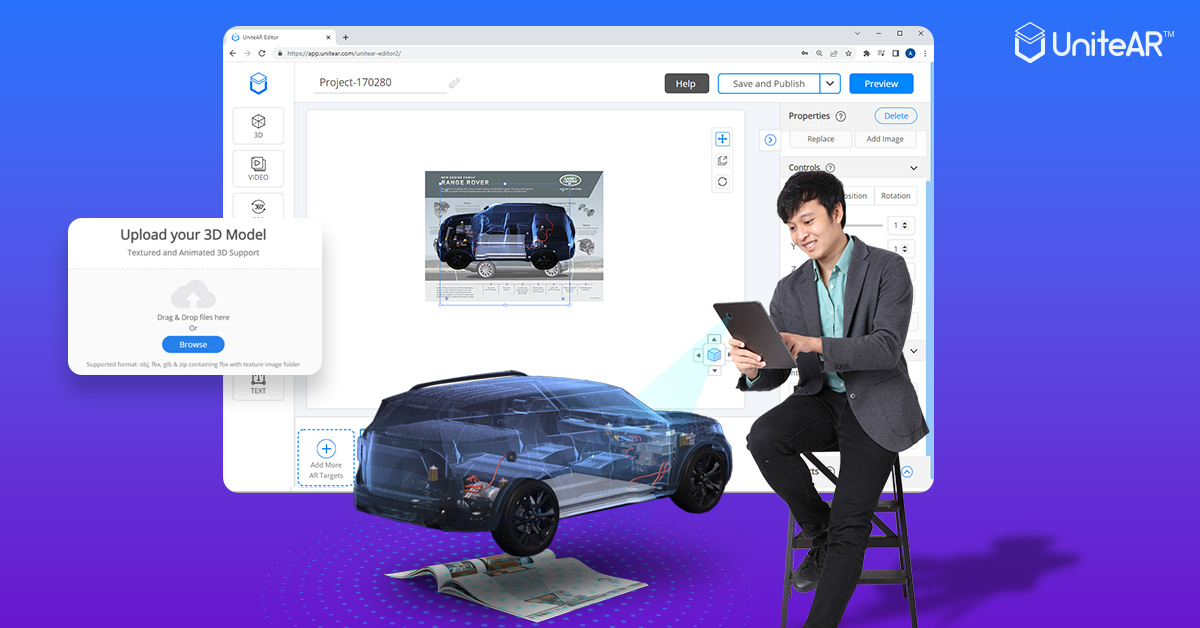This screenshot has width=1200, height=628.
Task: Open a new browser tab
Action: click(346, 37)
